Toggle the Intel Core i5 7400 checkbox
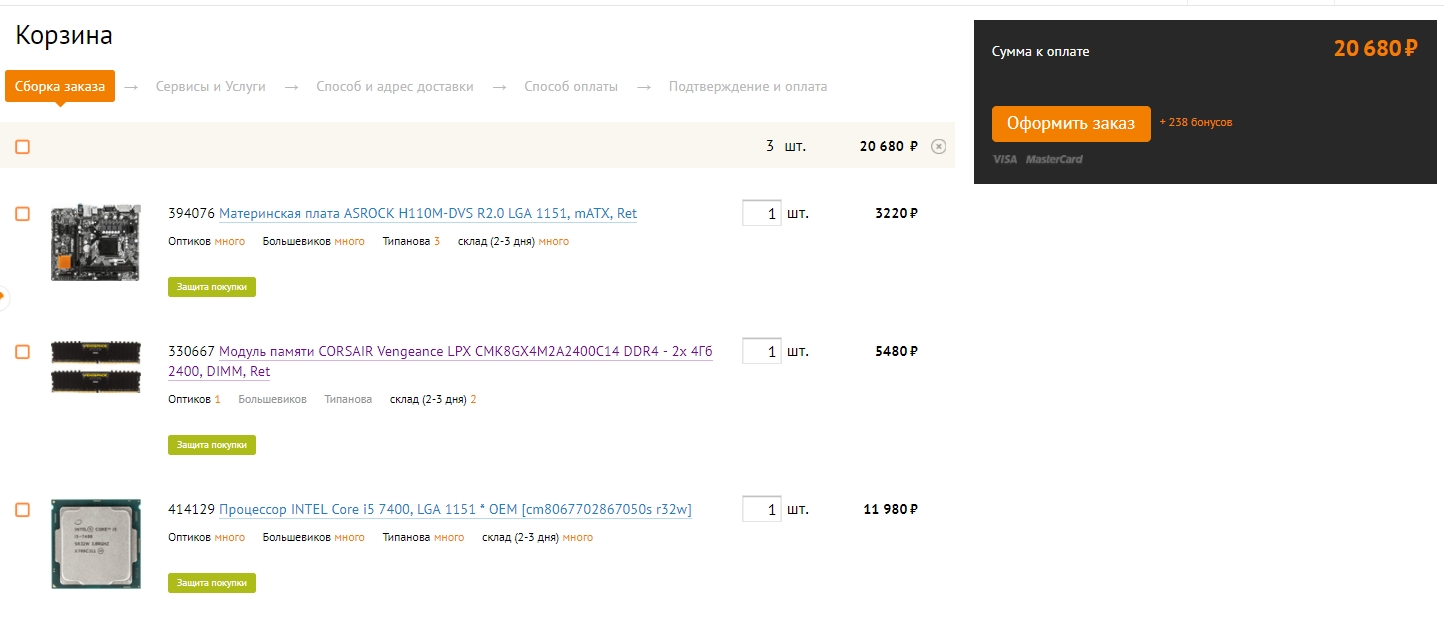Viewport: 1444px width, 620px height. (x=22, y=510)
